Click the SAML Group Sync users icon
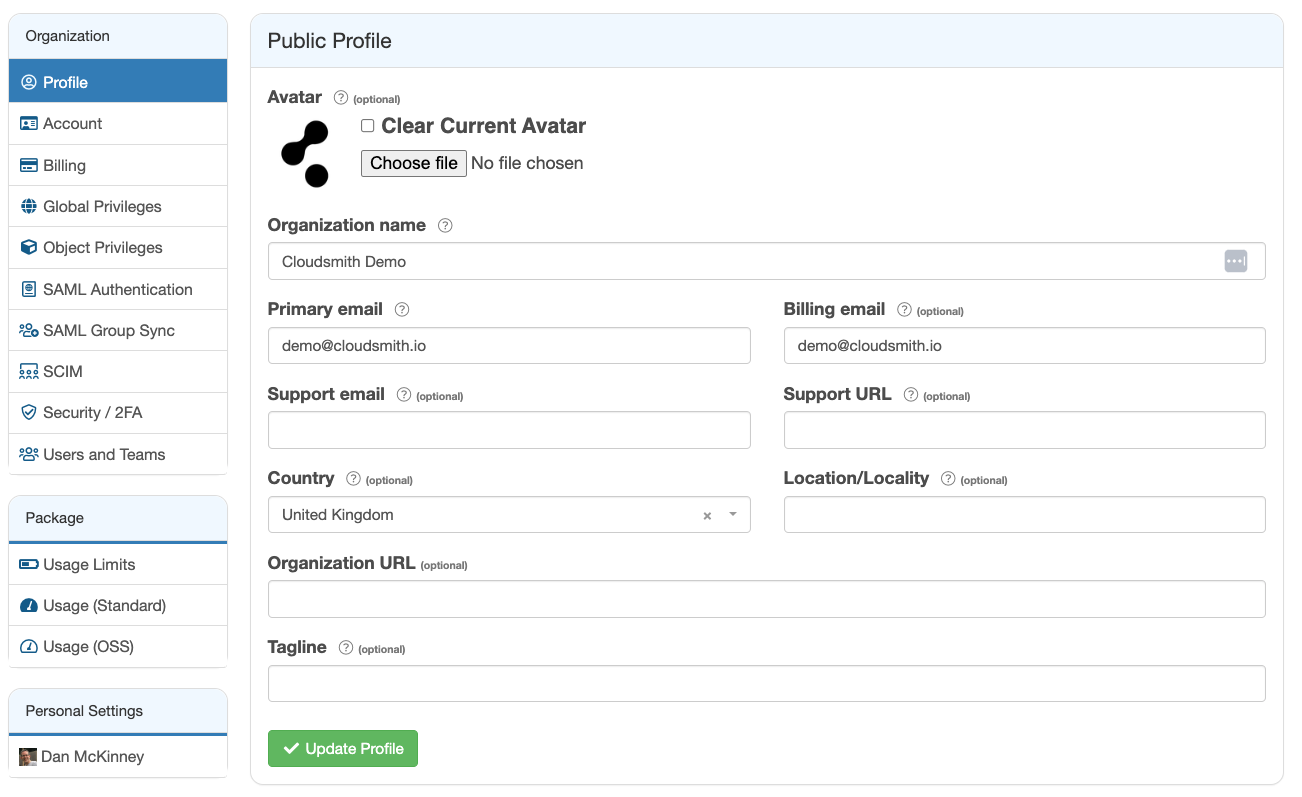The height and width of the screenshot is (797, 1302). [x=28, y=331]
